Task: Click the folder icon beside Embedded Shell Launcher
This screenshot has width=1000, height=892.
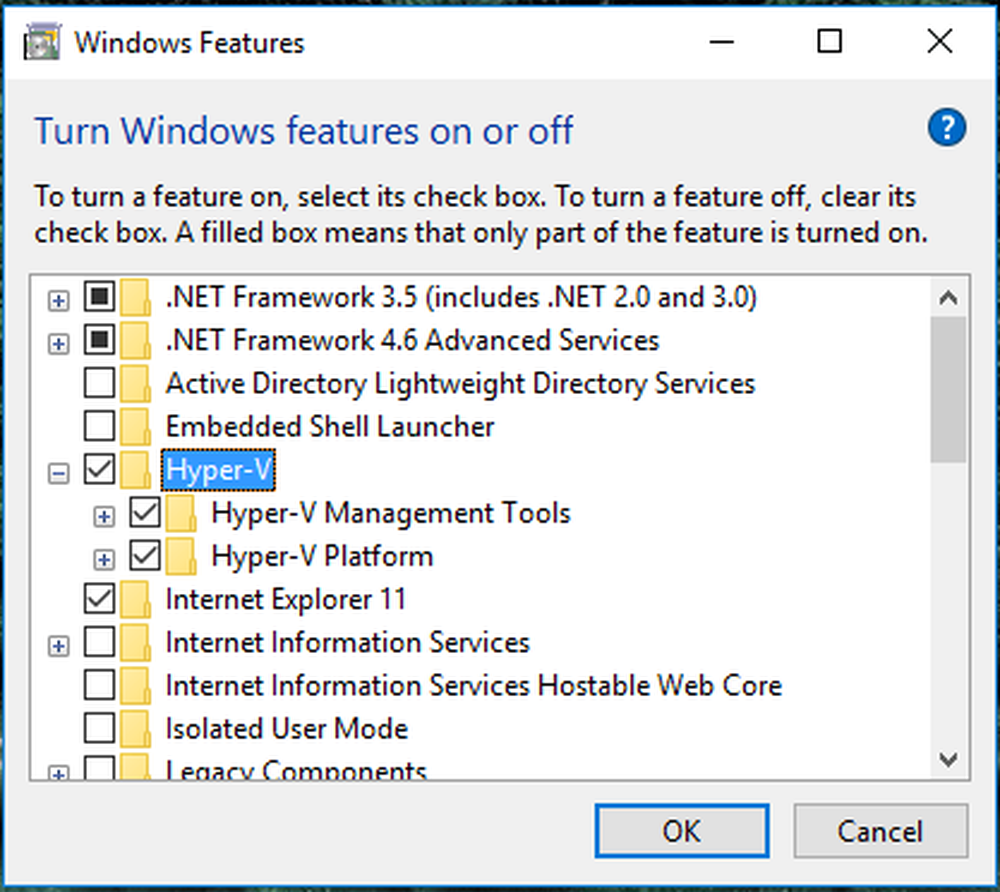Action: pyautogui.click(x=136, y=427)
